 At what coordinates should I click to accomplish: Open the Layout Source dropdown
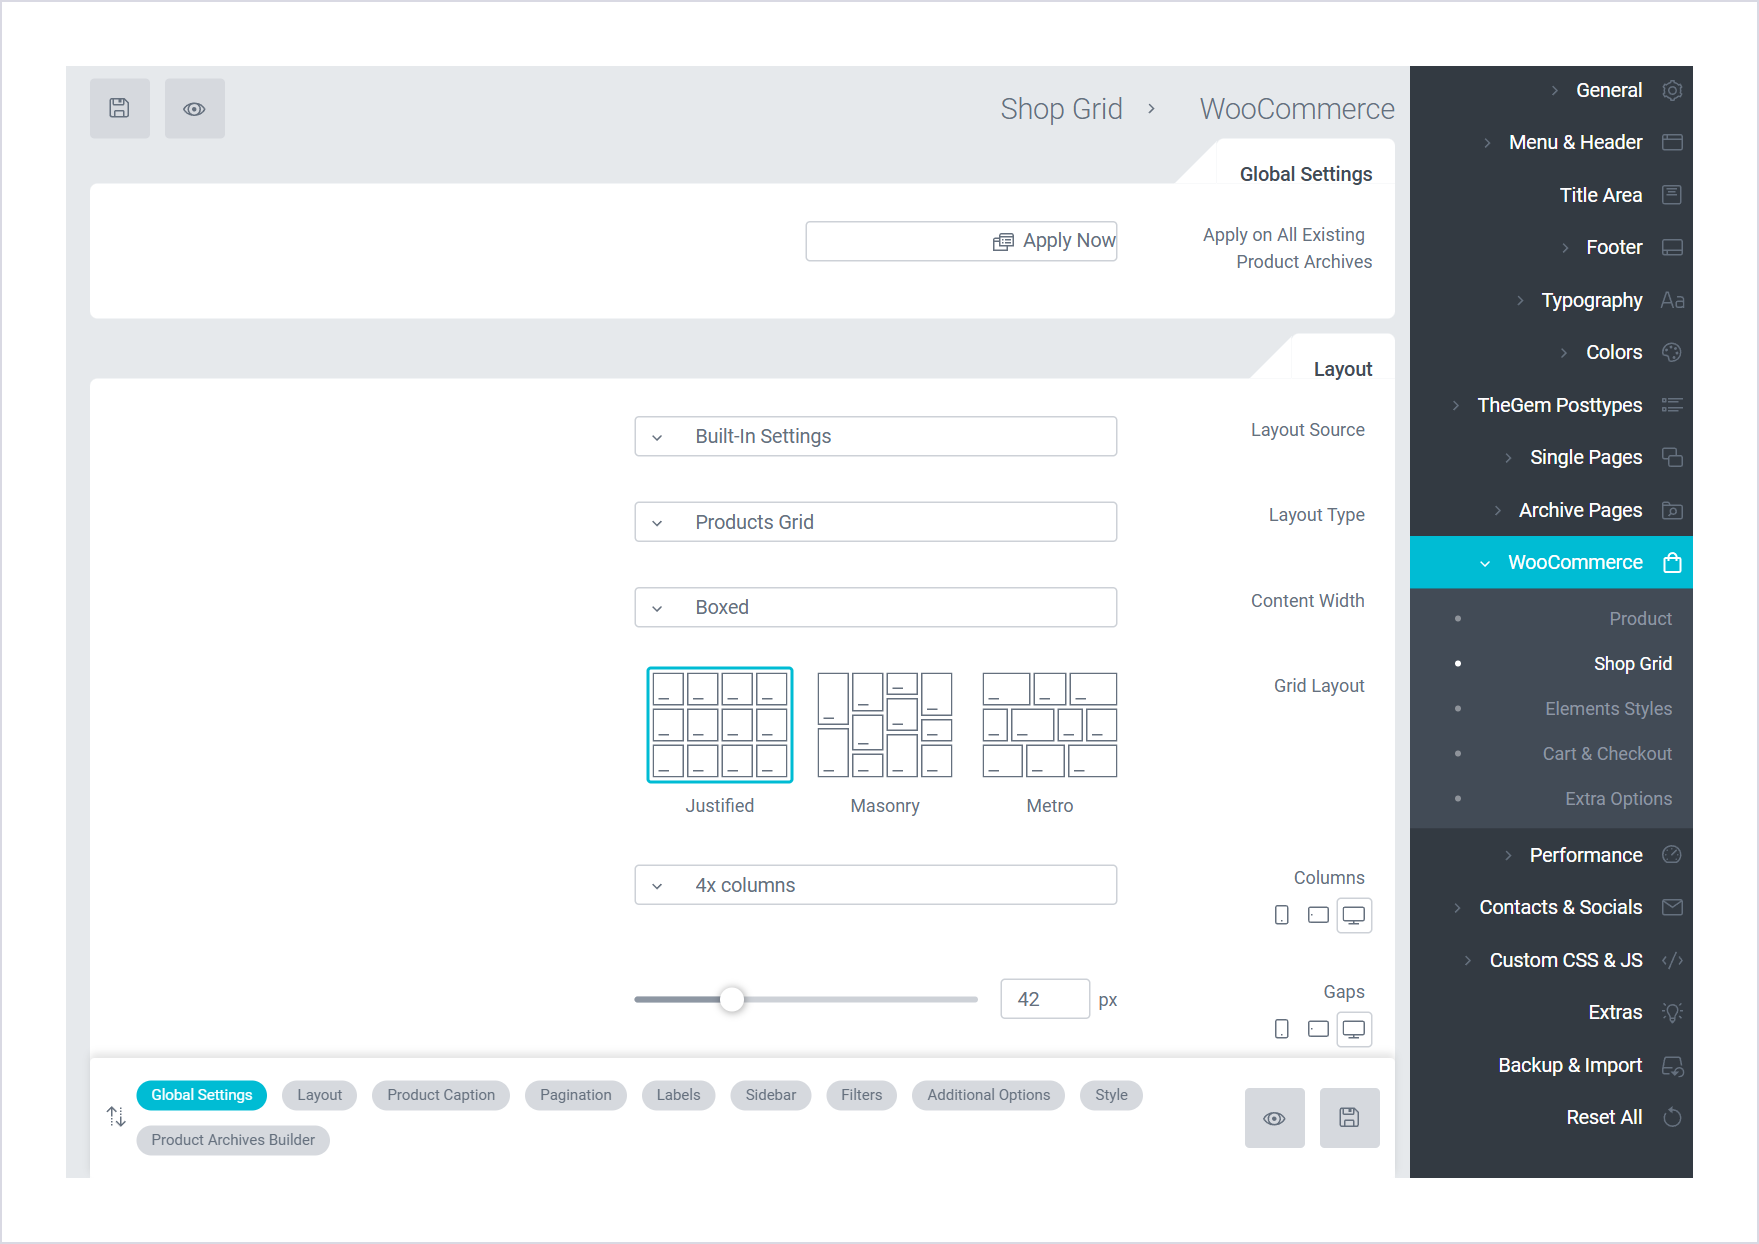coord(876,436)
